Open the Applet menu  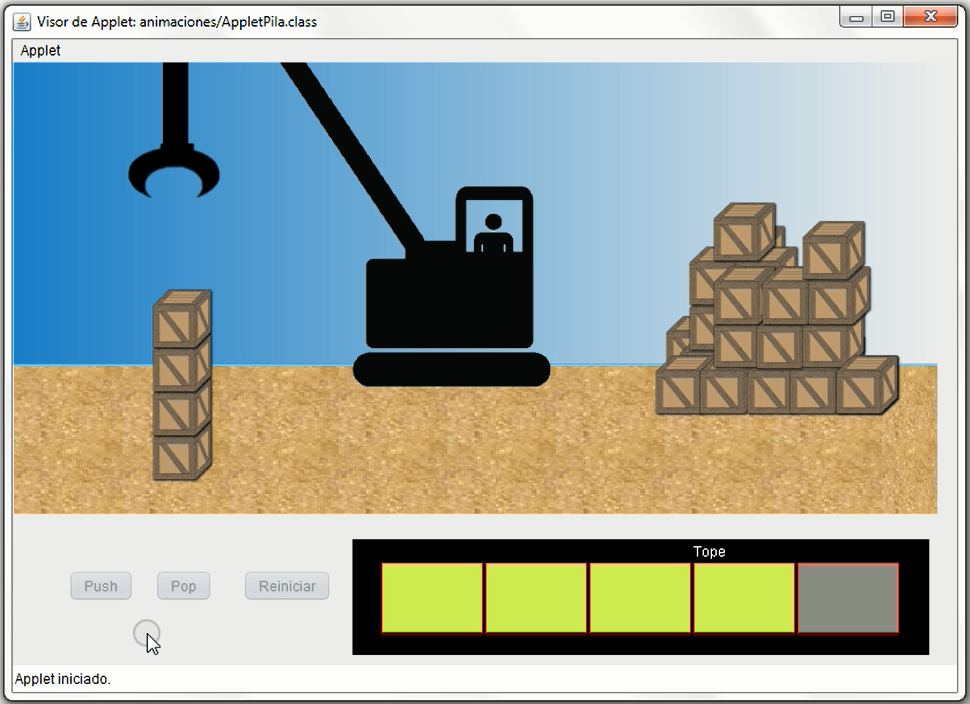(41, 50)
